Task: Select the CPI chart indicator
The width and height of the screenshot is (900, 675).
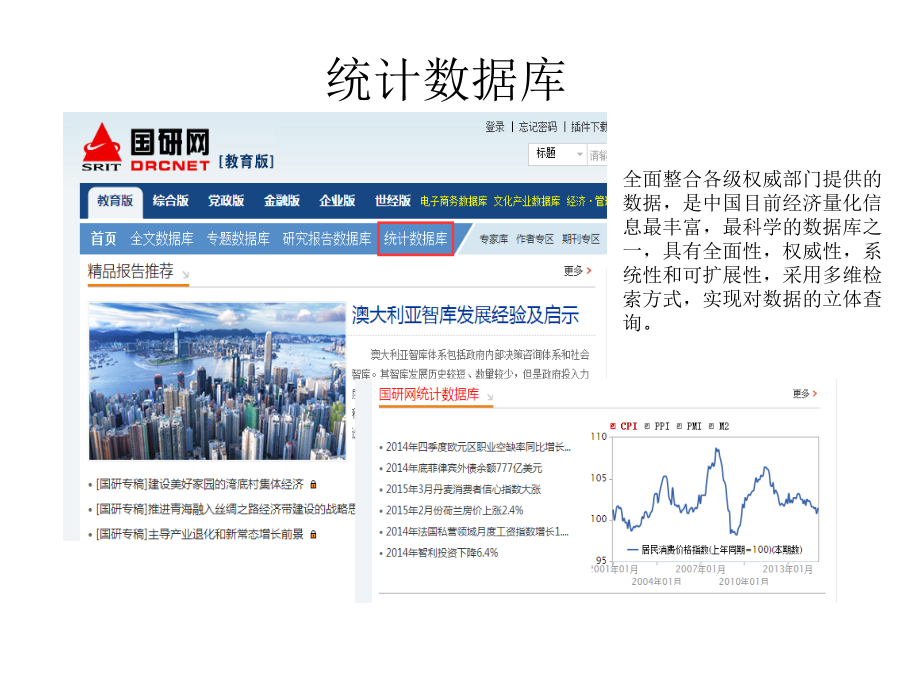Action: (623, 426)
